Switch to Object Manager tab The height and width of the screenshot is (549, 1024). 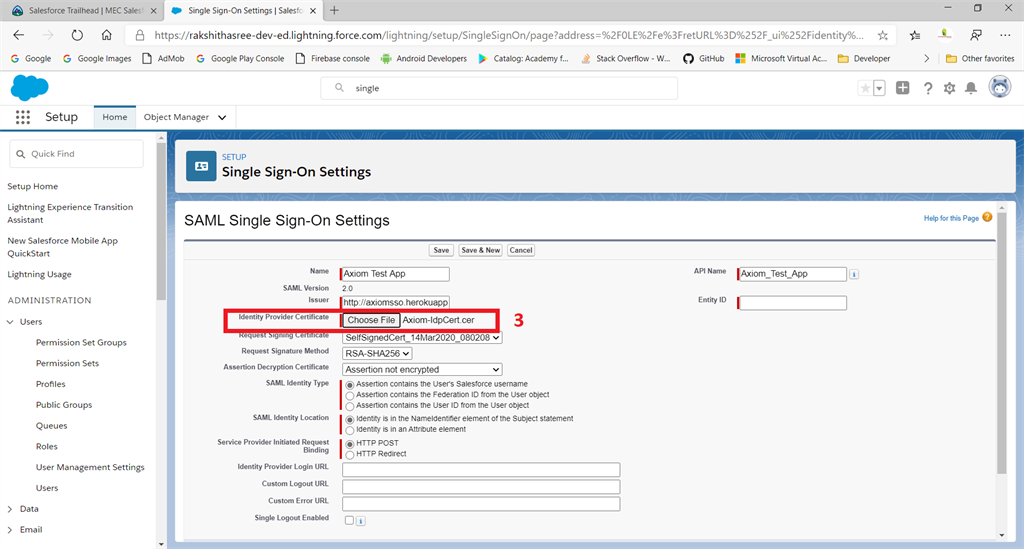point(176,117)
